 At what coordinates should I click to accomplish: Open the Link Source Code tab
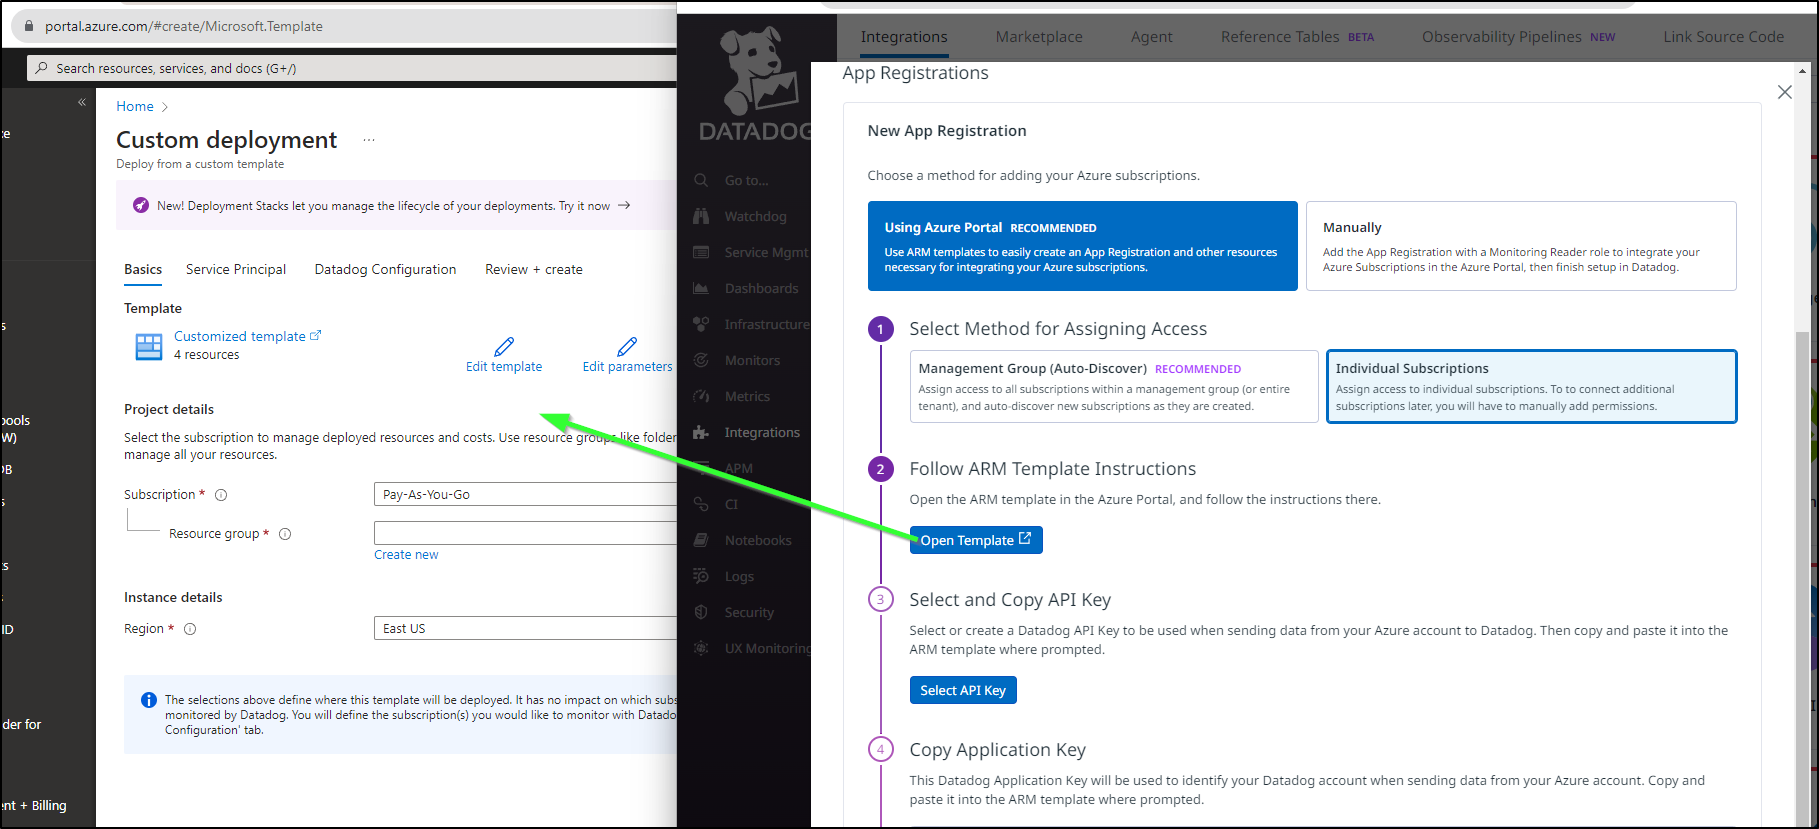[x=1723, y=37]
